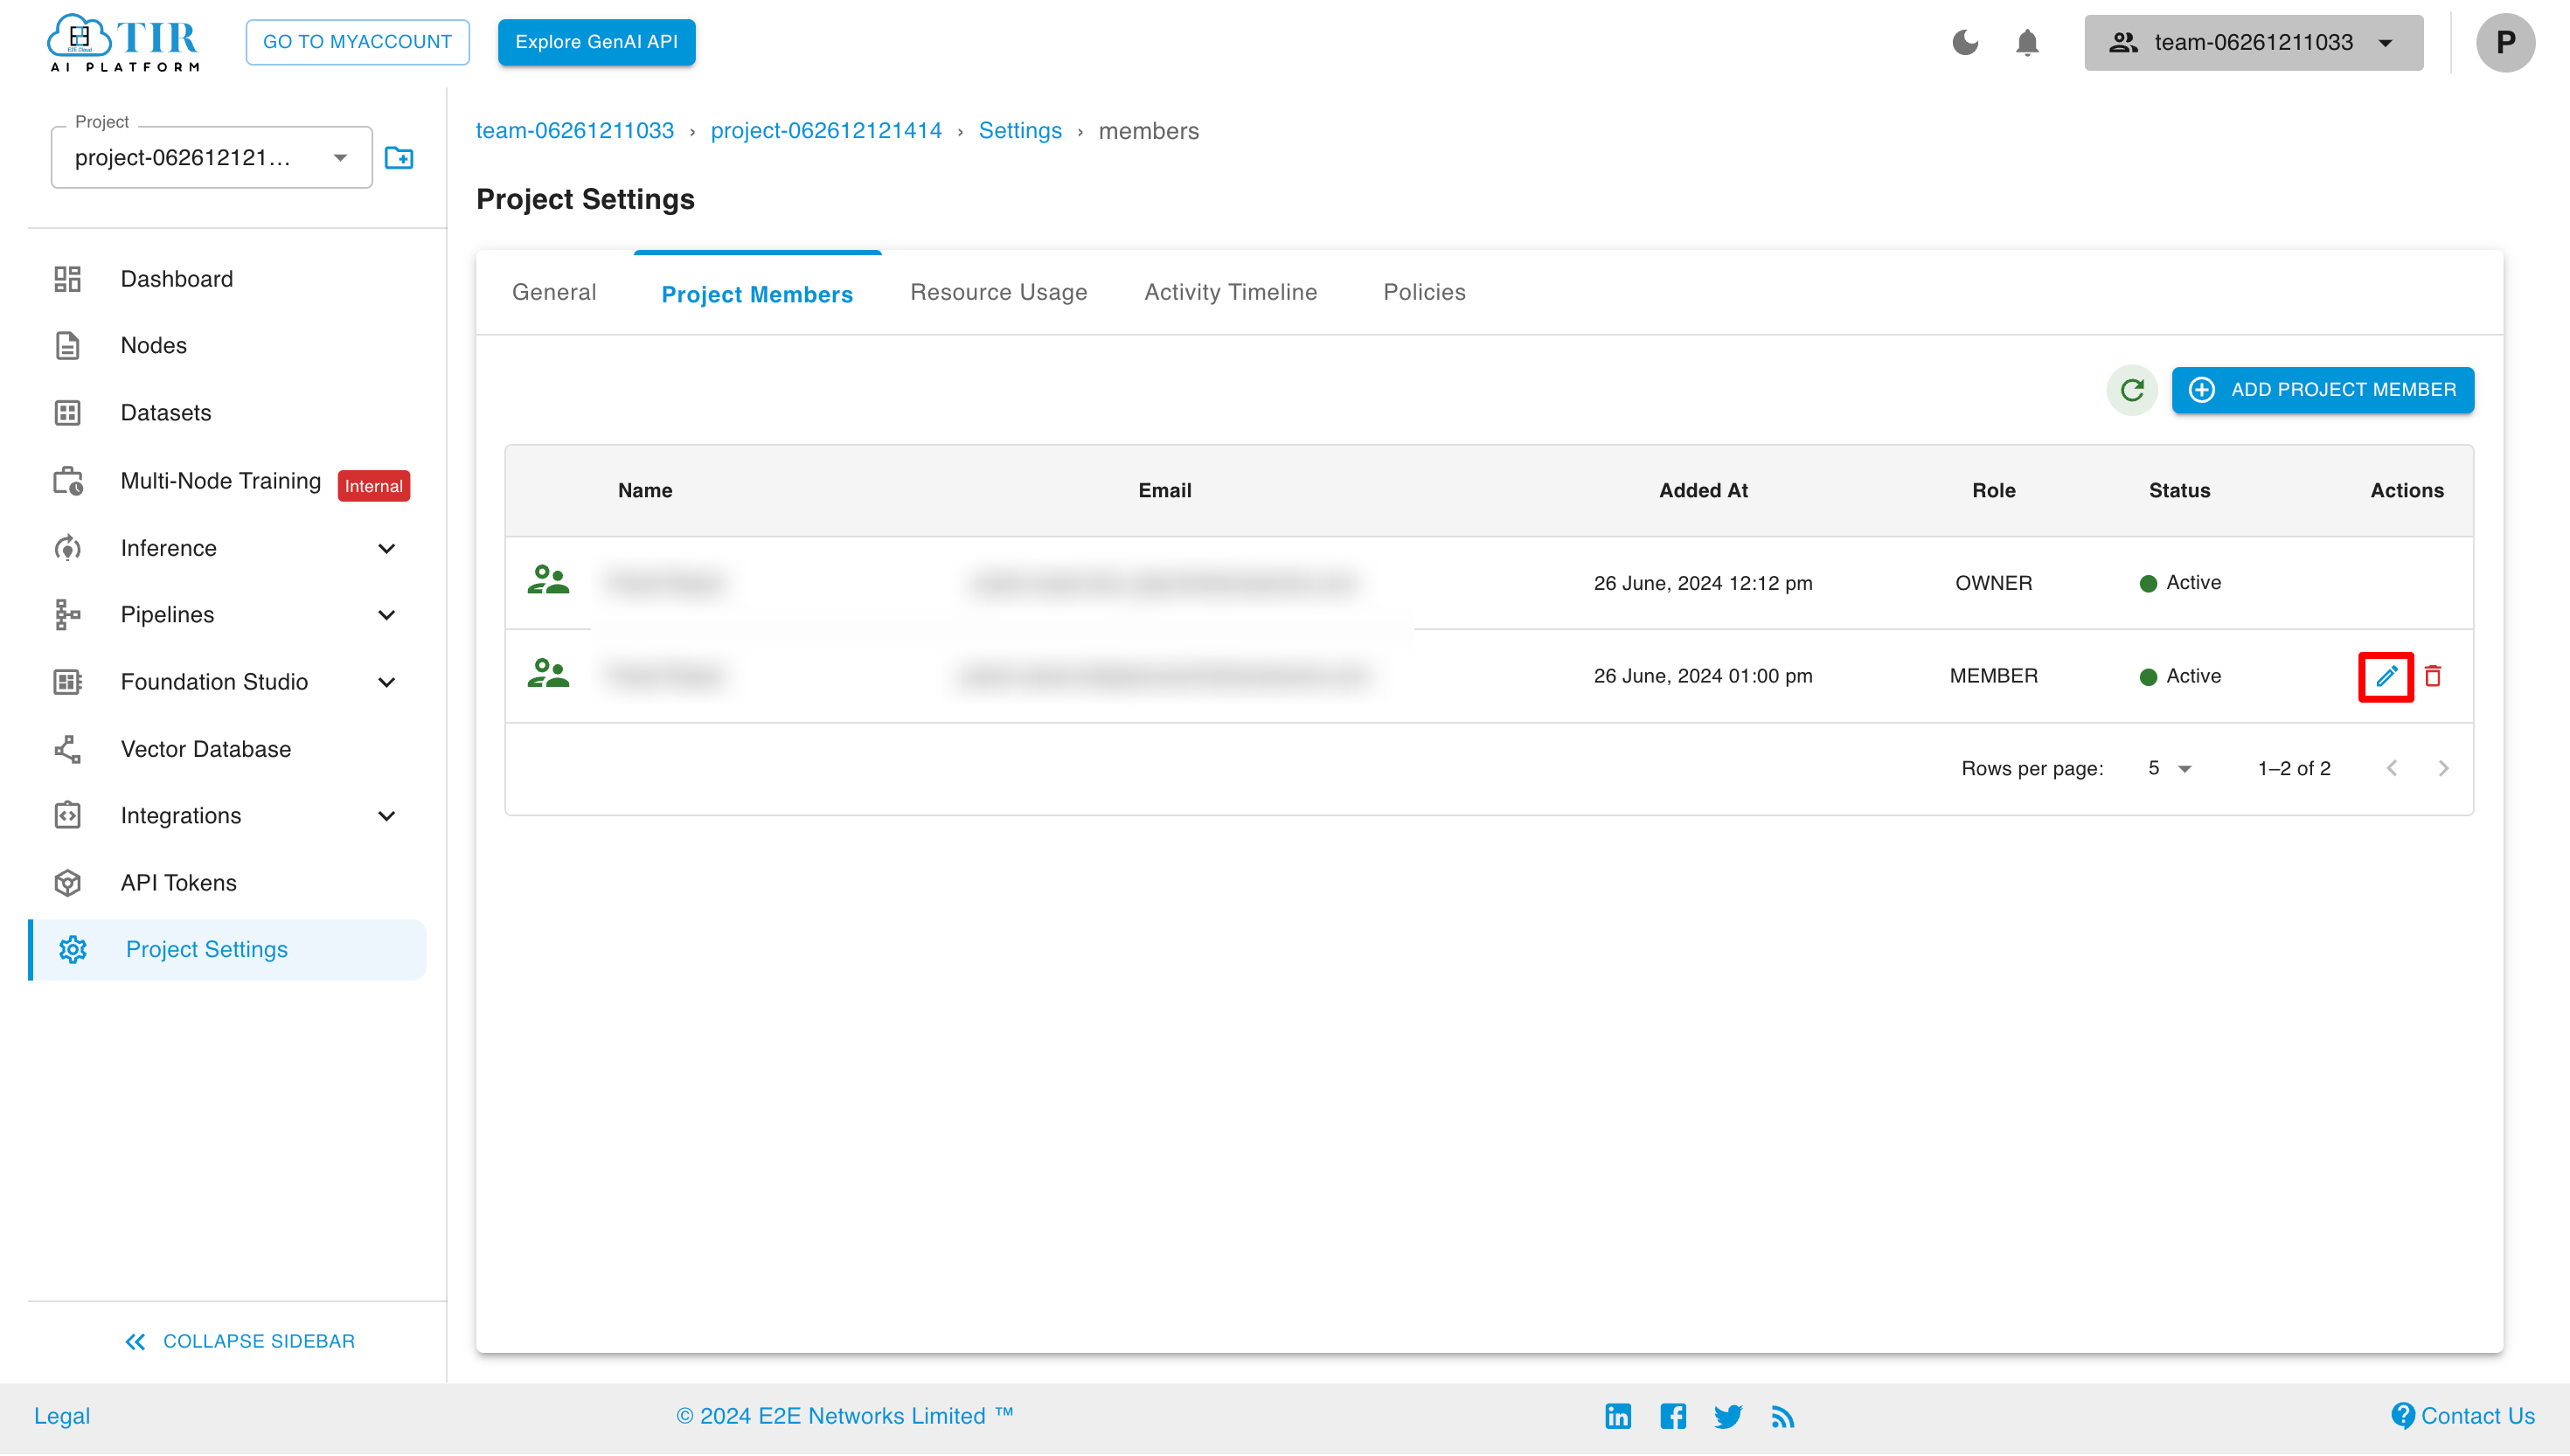Open the Policies tab
This screenshot has height=1456, width=2570.
1424,292
